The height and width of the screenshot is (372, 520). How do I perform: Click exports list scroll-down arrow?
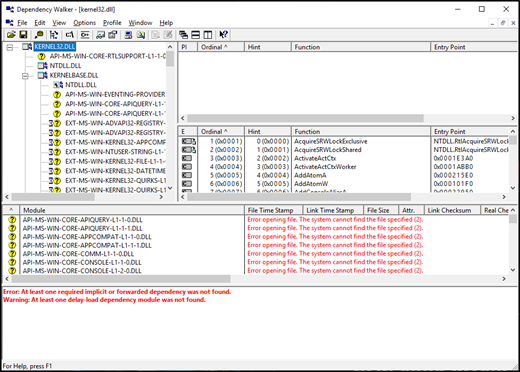513,188
